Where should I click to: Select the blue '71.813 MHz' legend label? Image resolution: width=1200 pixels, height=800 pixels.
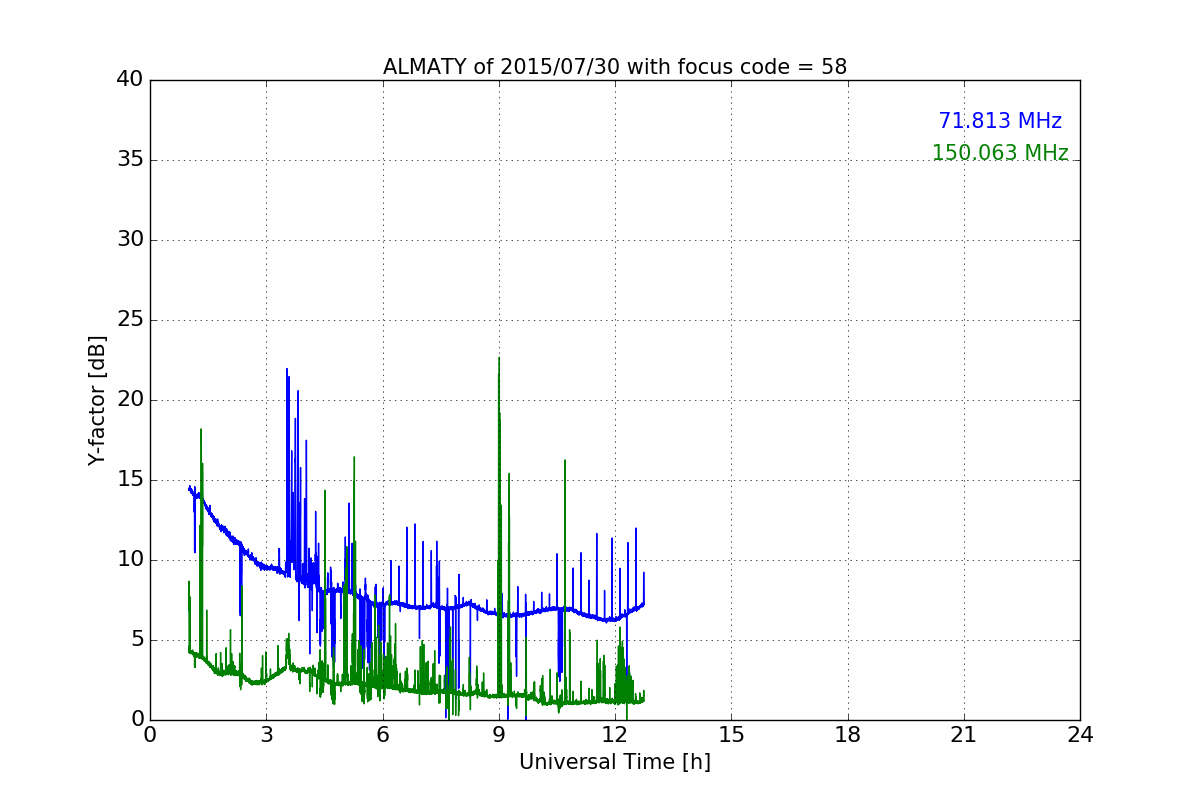[x=1000, y=121]
